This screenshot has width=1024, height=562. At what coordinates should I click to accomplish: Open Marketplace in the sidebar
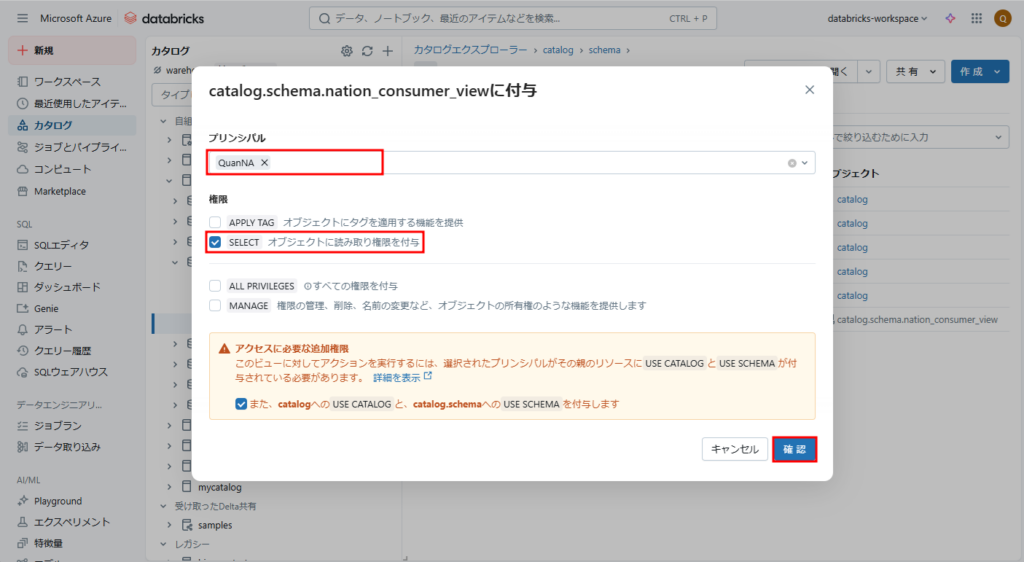coord(60,191)
